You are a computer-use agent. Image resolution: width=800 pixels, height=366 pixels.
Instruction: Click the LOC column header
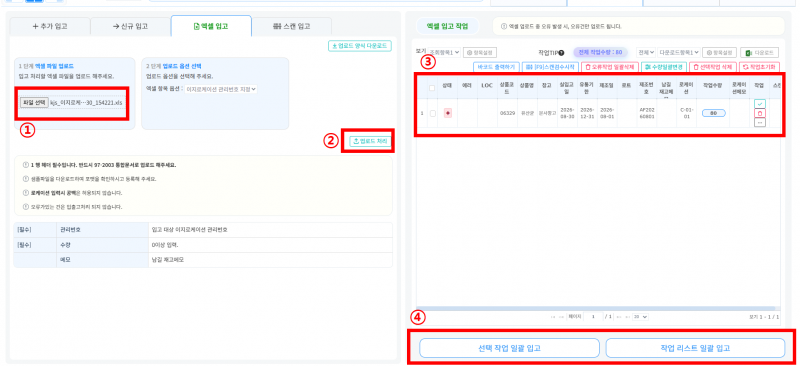click(x=487, y=86)
